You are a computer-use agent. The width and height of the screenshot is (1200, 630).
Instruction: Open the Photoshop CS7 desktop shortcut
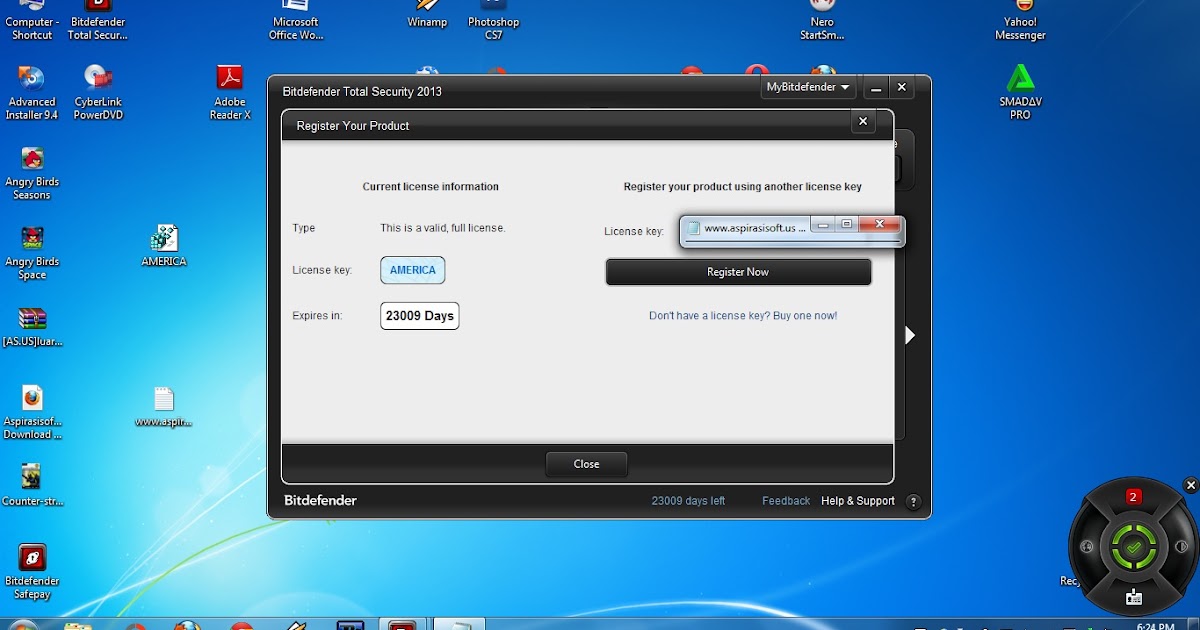494,21
